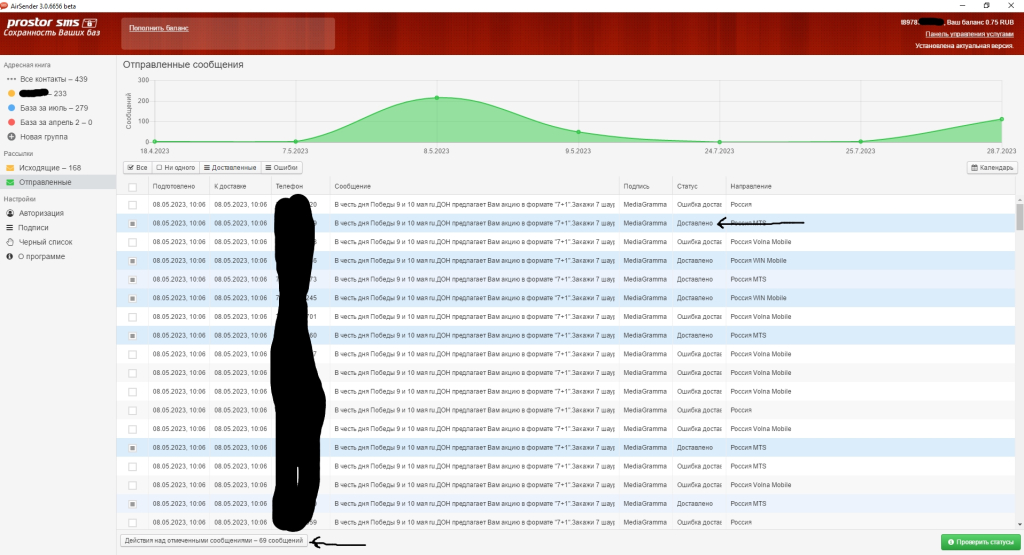Sort by the Направление column header
The width and height of the screenshot is (1024, 555).
750,187
